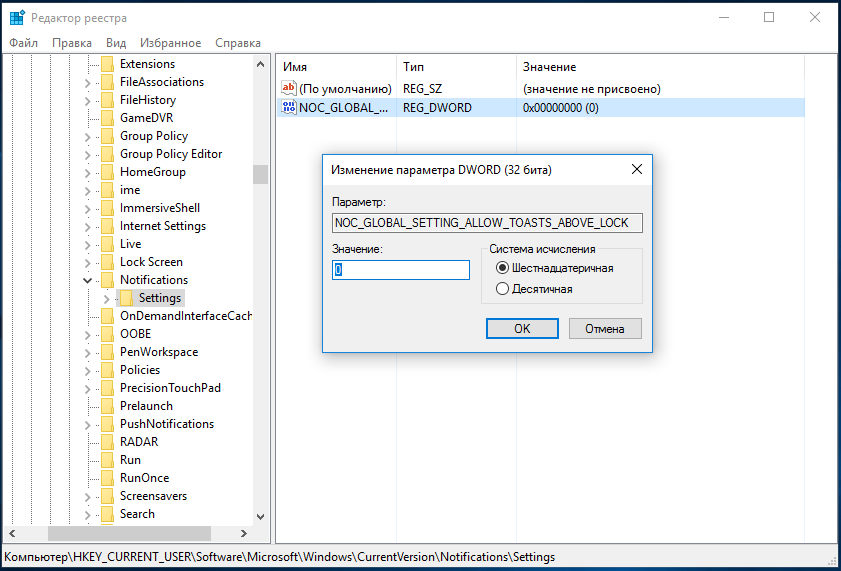Click the Settings subfolder icon
841x571 pixels.
click(127, 298)
